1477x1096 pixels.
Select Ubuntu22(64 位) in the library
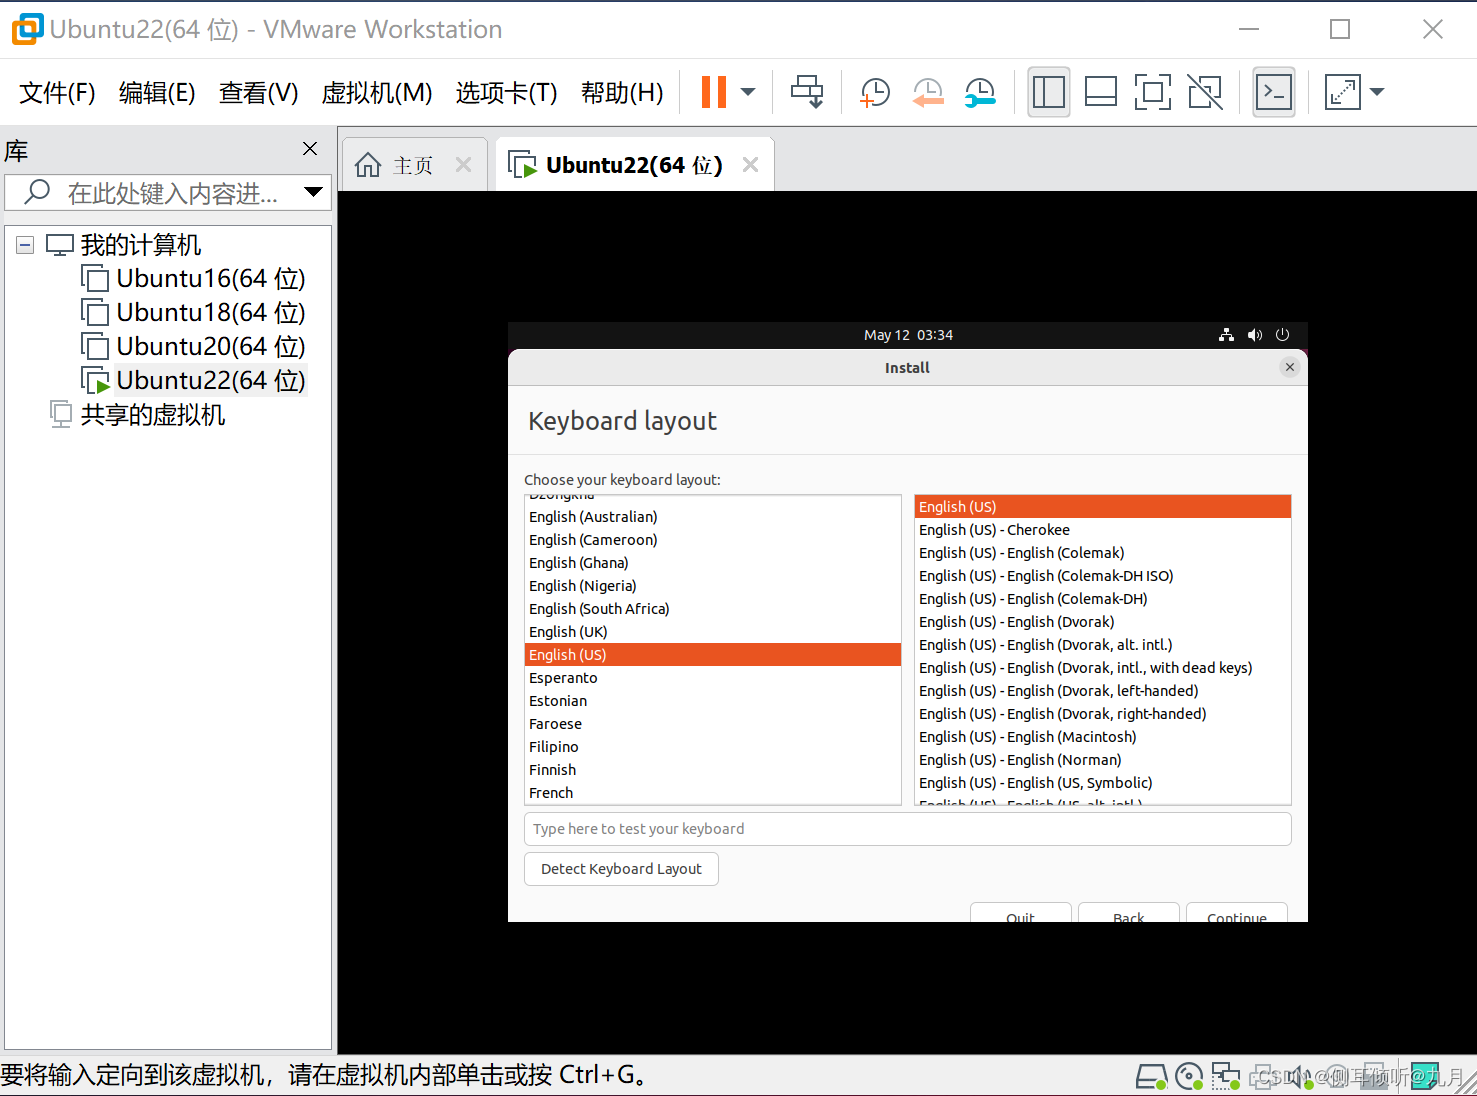point(193,381)
